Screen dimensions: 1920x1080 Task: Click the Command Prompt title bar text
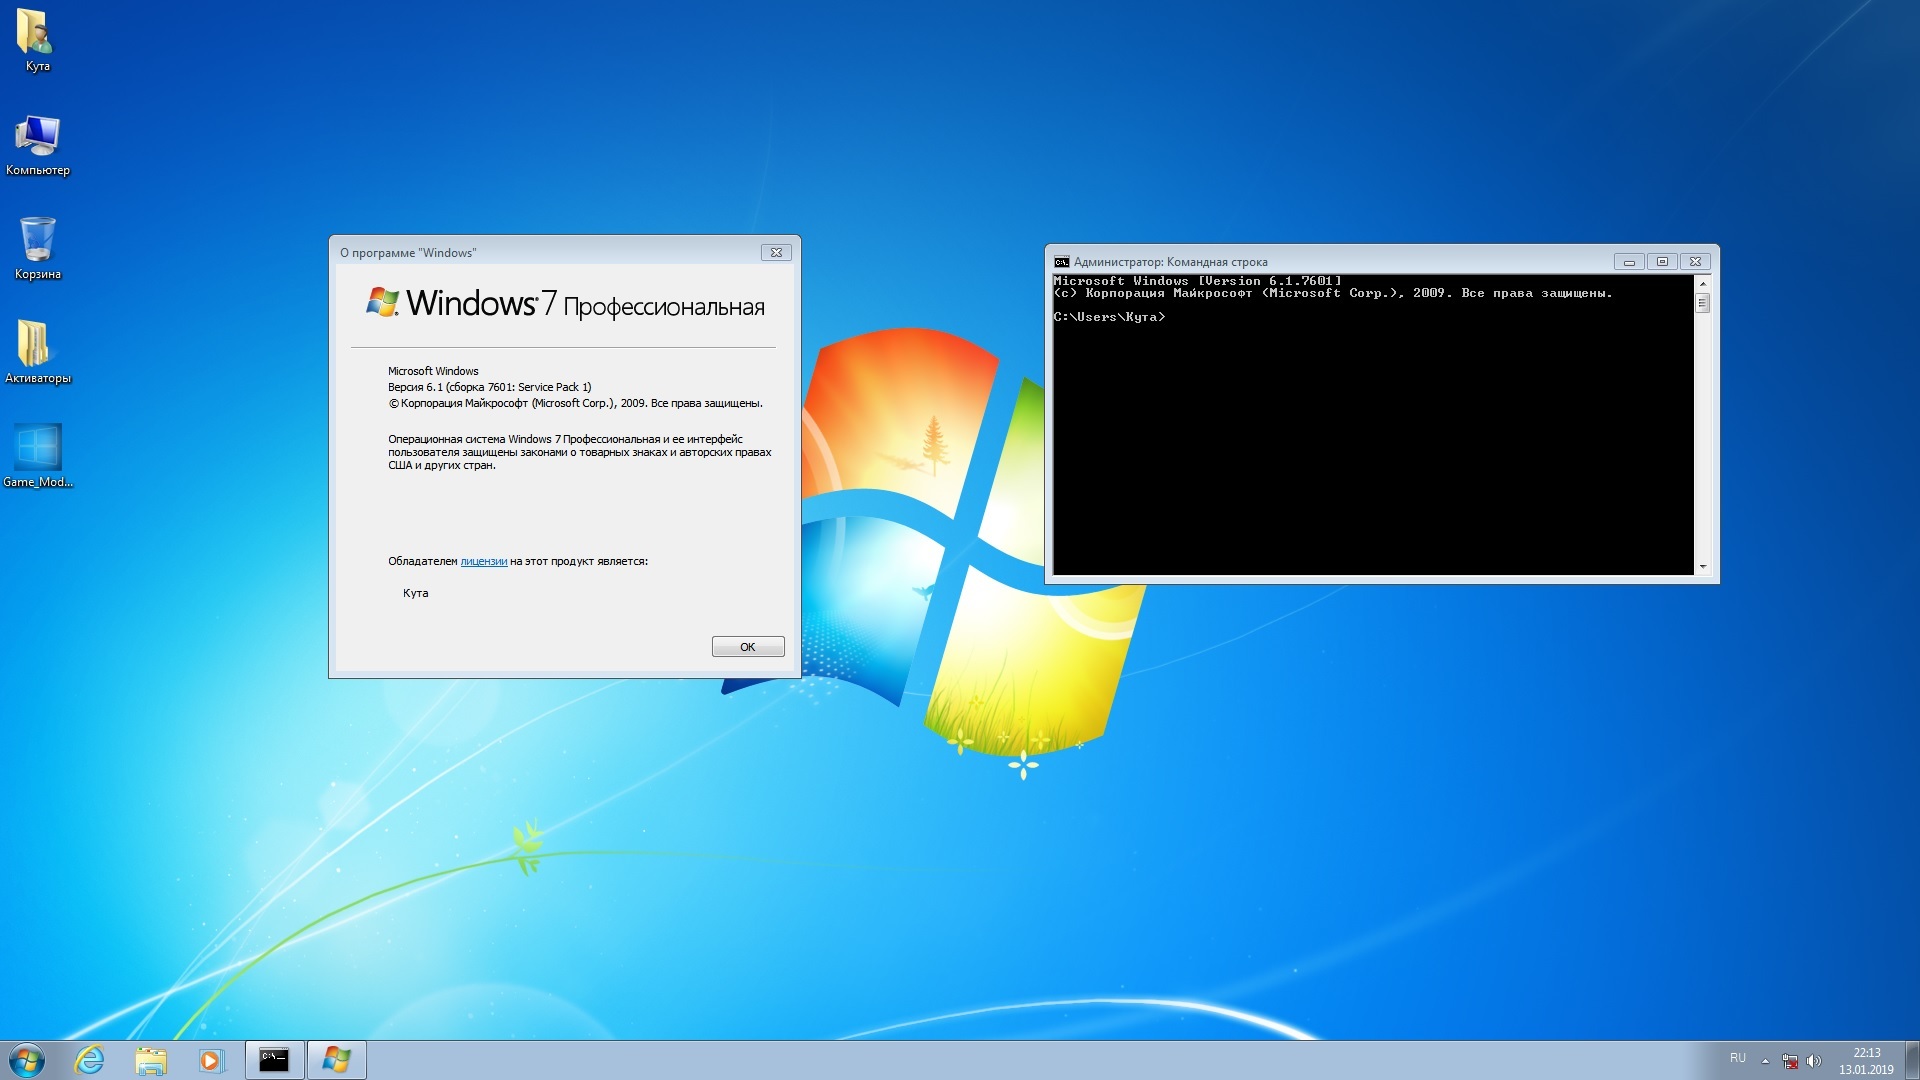(x=1170, y=262)
